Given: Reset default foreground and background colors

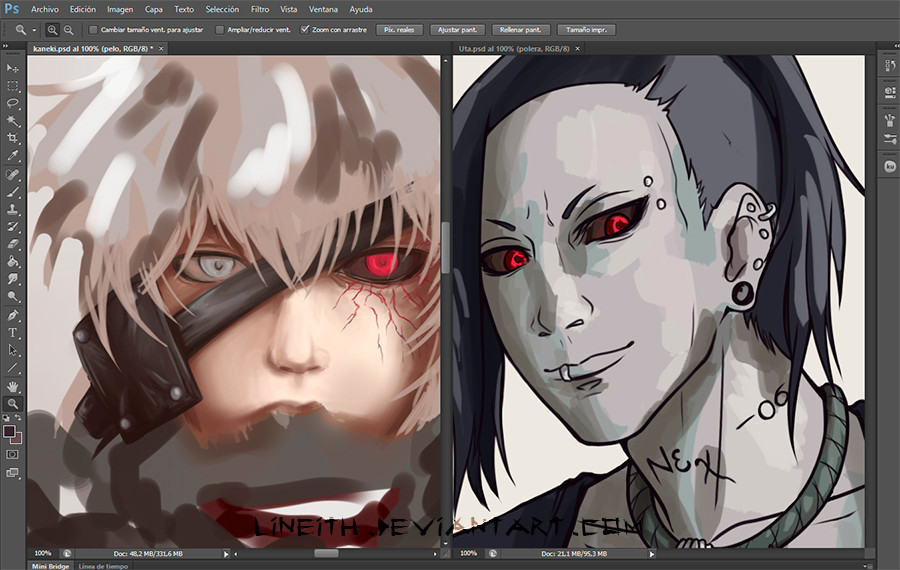Looking at the screenshot, I should [x=6, y=418].
